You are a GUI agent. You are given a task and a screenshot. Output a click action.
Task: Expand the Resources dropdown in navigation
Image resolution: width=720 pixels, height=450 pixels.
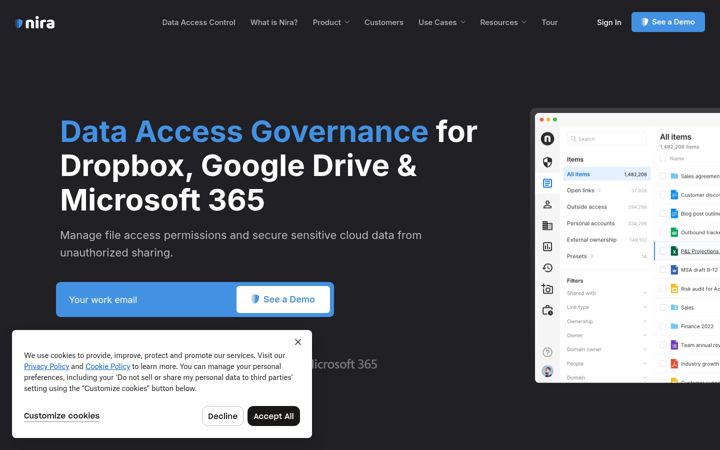coord(503,22)
